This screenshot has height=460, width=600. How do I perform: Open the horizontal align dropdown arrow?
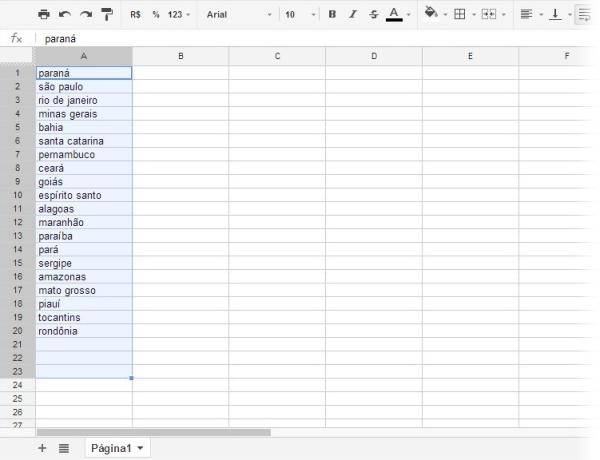click(541, 15)
